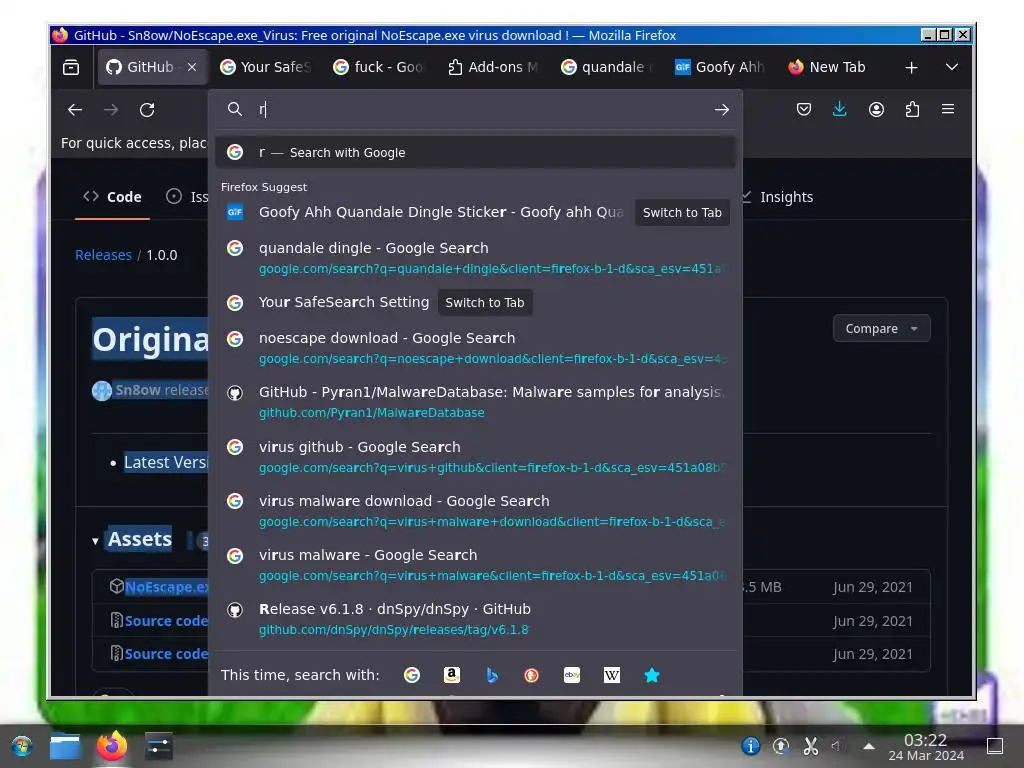Screen dimensions: 1024x768
Task: Open Firefox View tab list icon
Action: [x=71, y=67]
